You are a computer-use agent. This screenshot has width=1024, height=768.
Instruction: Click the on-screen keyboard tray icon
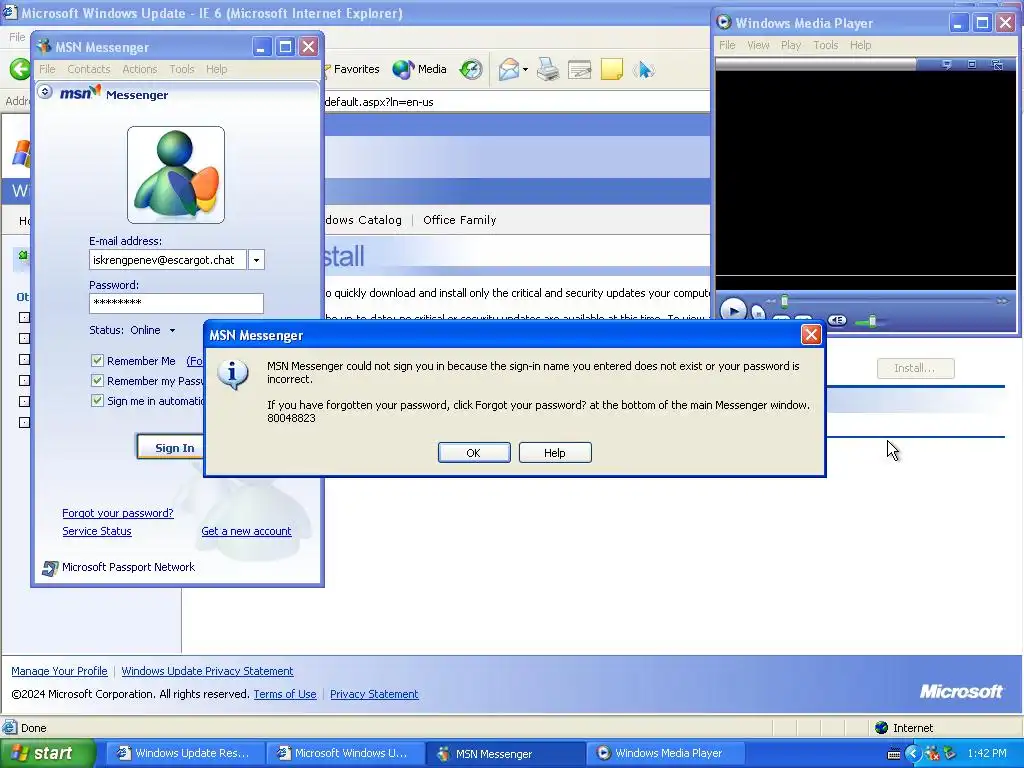(893, 754)
